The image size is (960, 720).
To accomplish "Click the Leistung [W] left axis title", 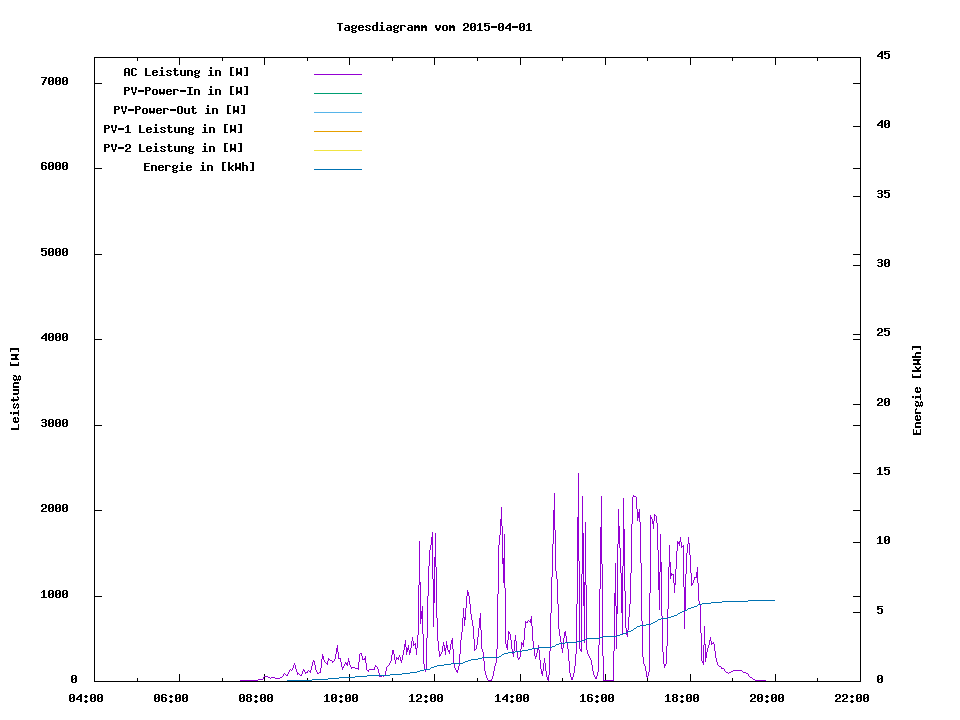I will pos(15,389).
